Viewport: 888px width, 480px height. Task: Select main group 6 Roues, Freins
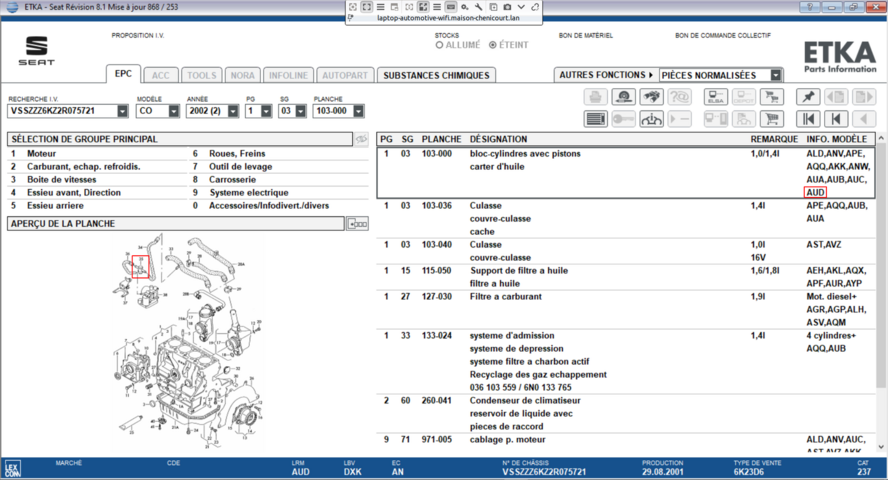coord(279,153)
